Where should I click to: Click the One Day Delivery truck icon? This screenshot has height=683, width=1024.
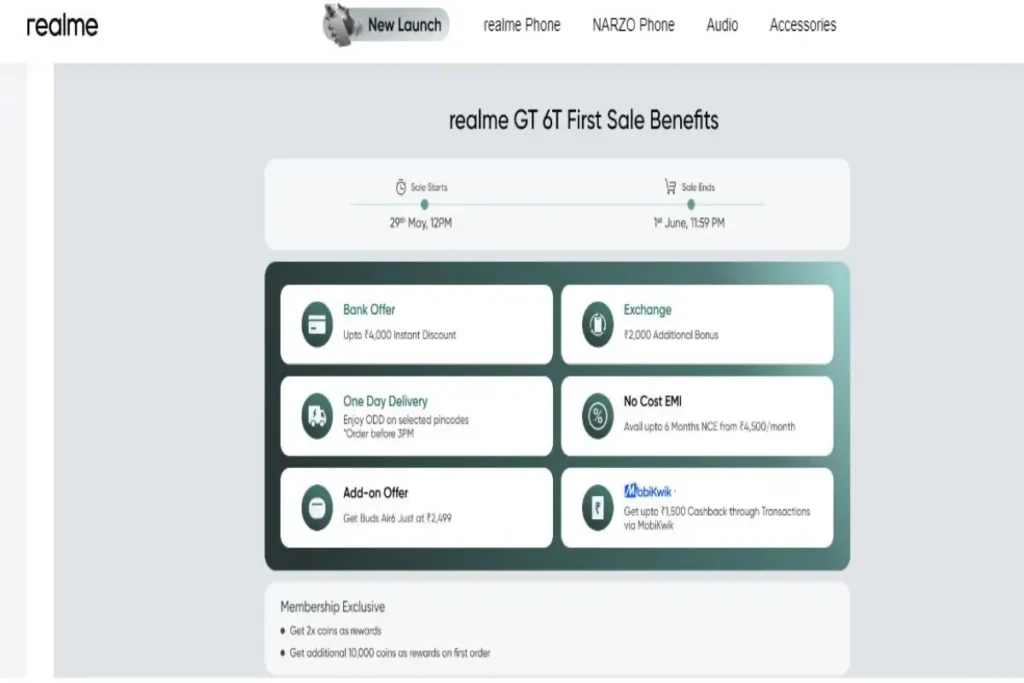tap(317, 416)
